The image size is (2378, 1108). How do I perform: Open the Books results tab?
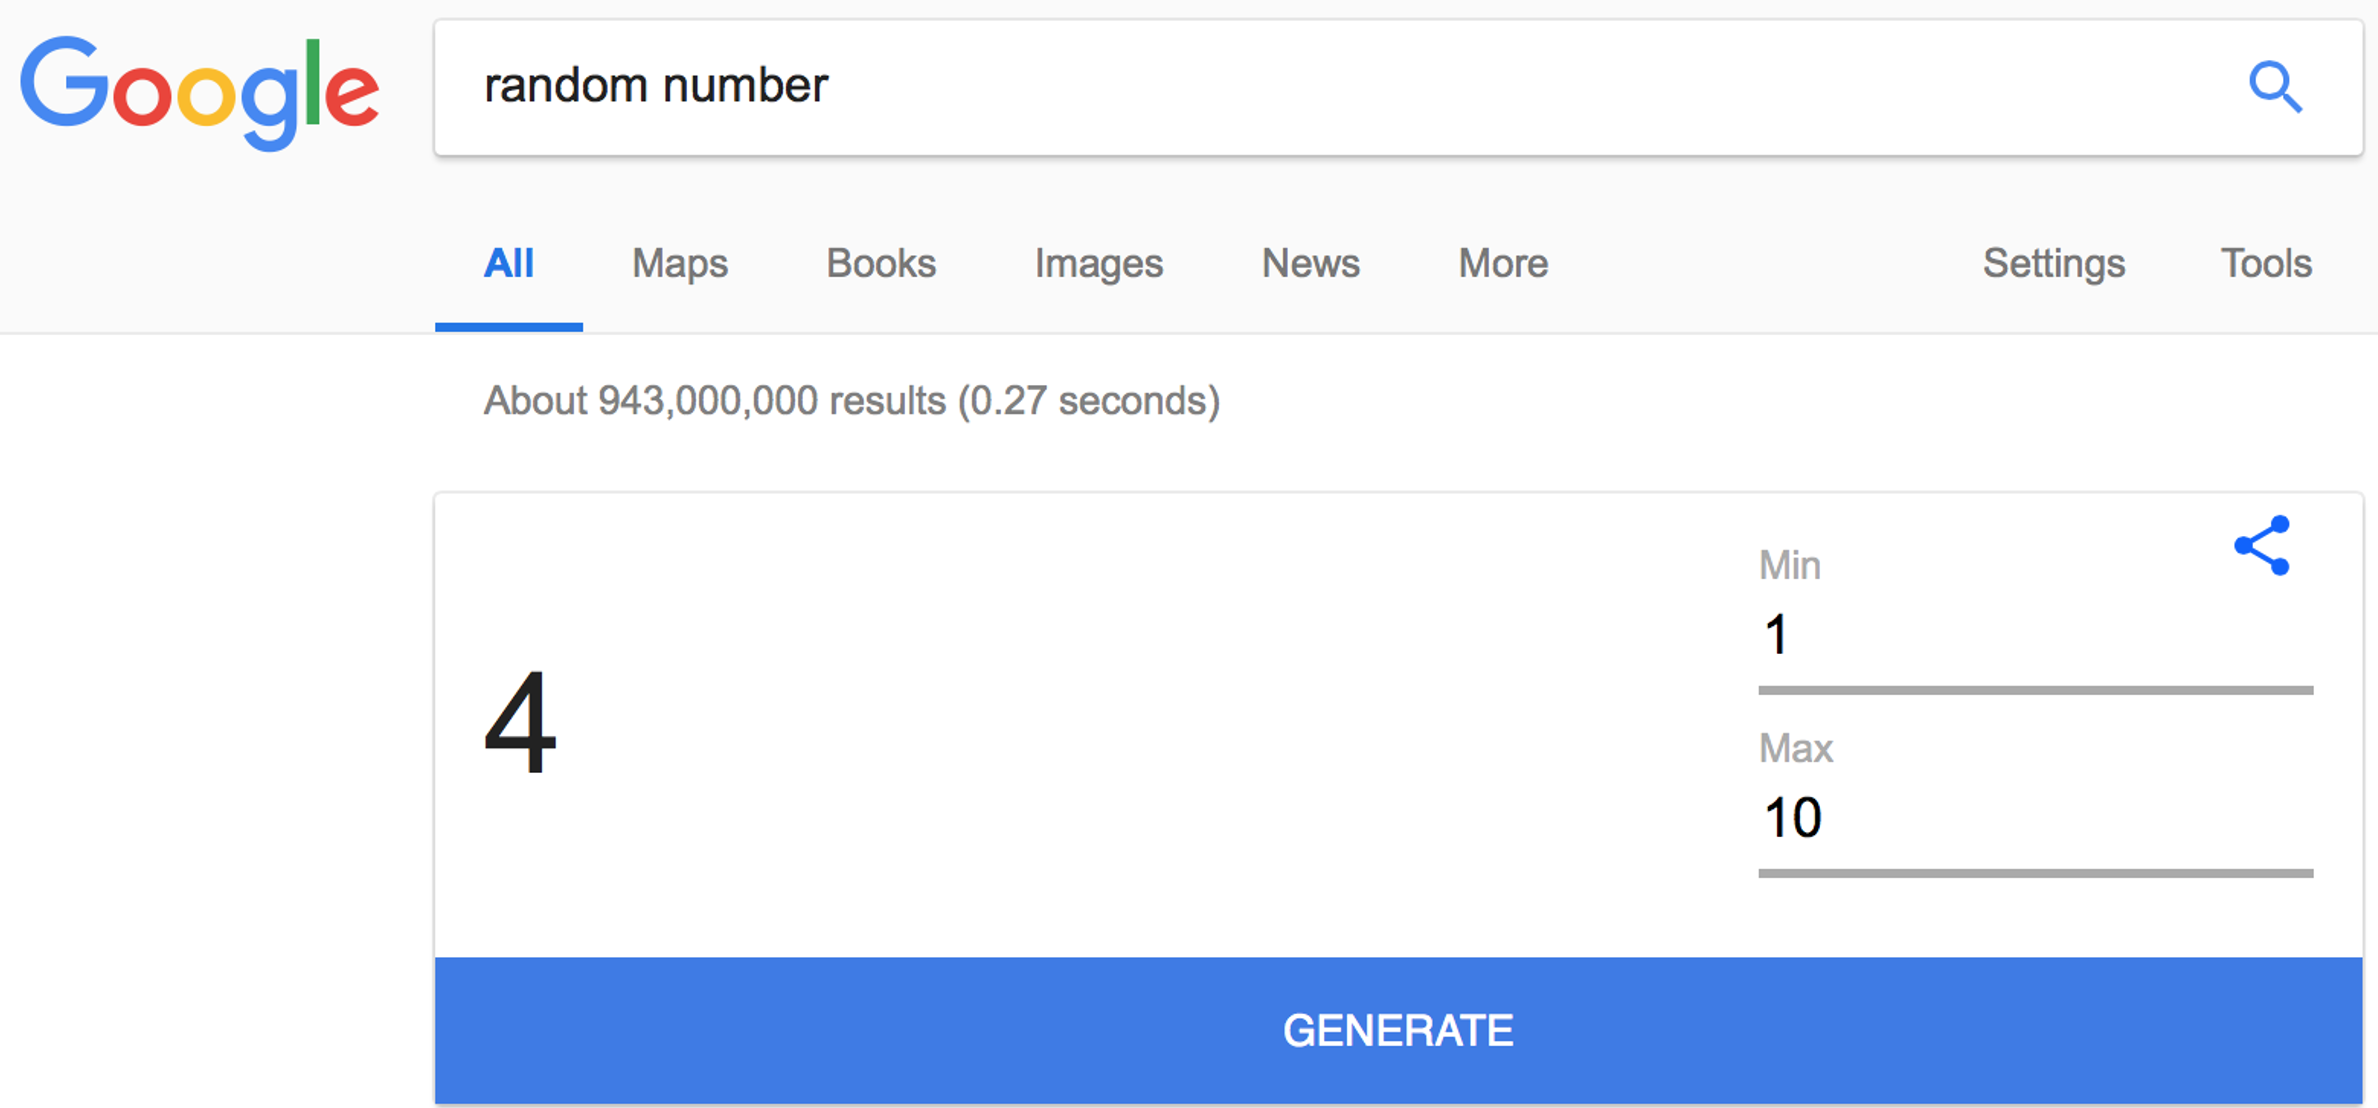[x=880, y=264]
